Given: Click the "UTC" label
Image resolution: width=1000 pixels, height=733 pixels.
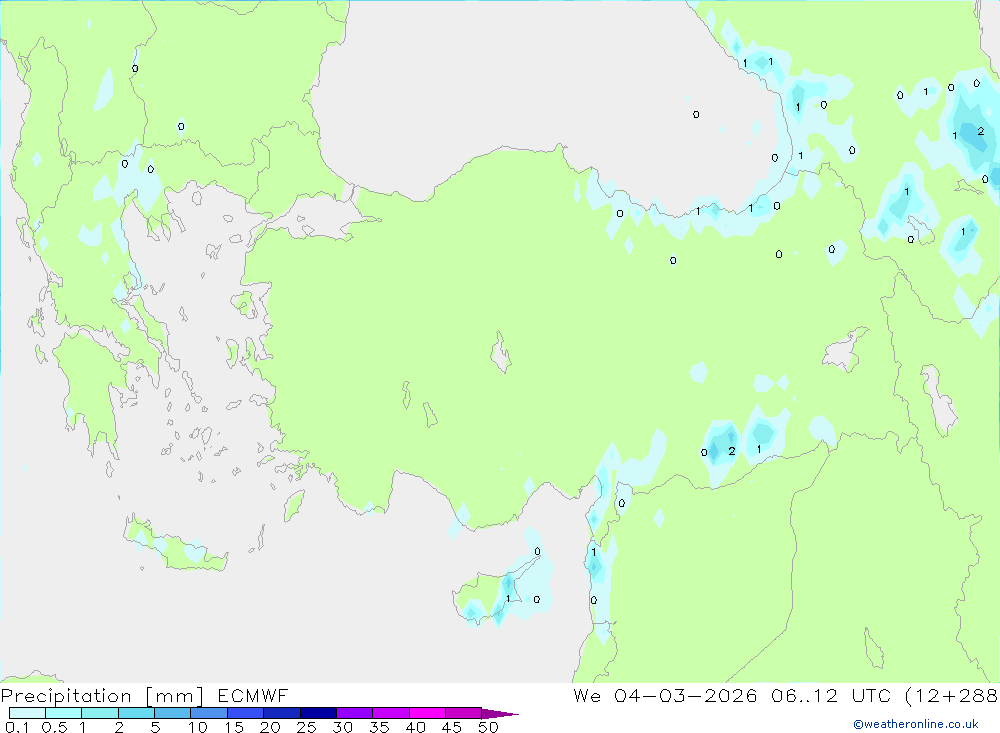Looking at the screenshot, I should 871,695.
